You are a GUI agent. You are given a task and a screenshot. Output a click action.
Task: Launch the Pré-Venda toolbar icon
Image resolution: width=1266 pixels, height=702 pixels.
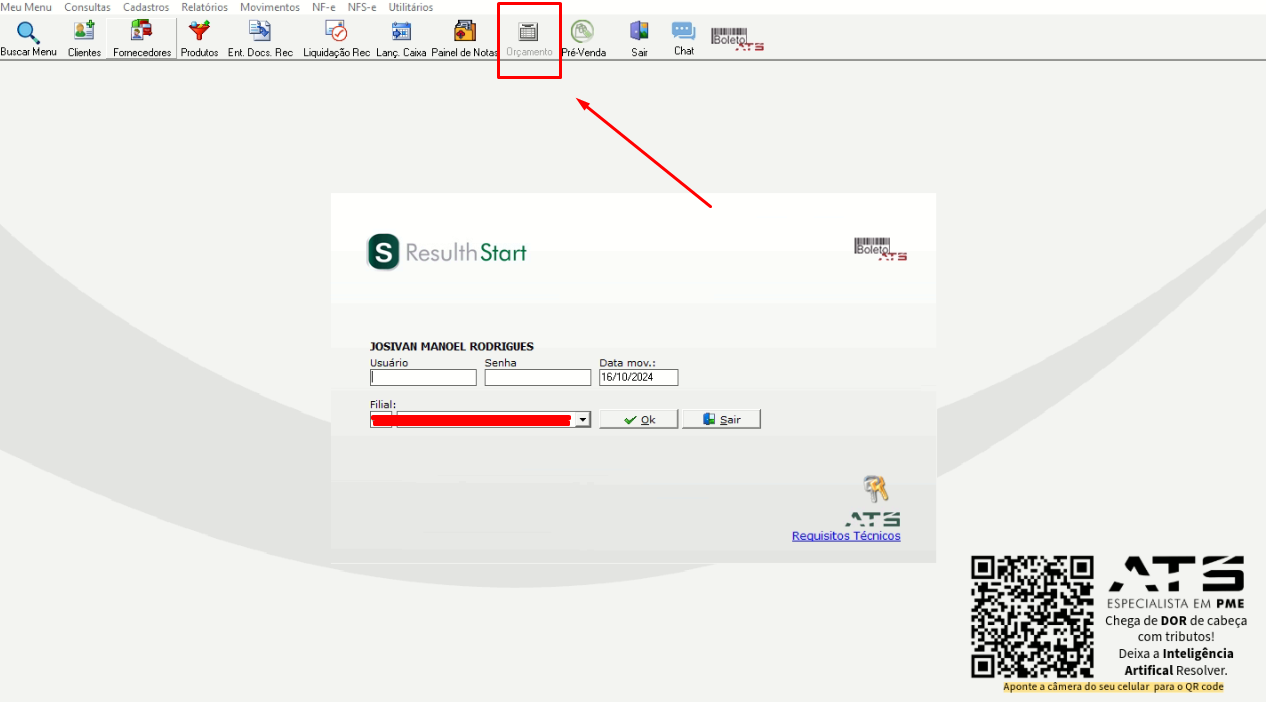582,31
